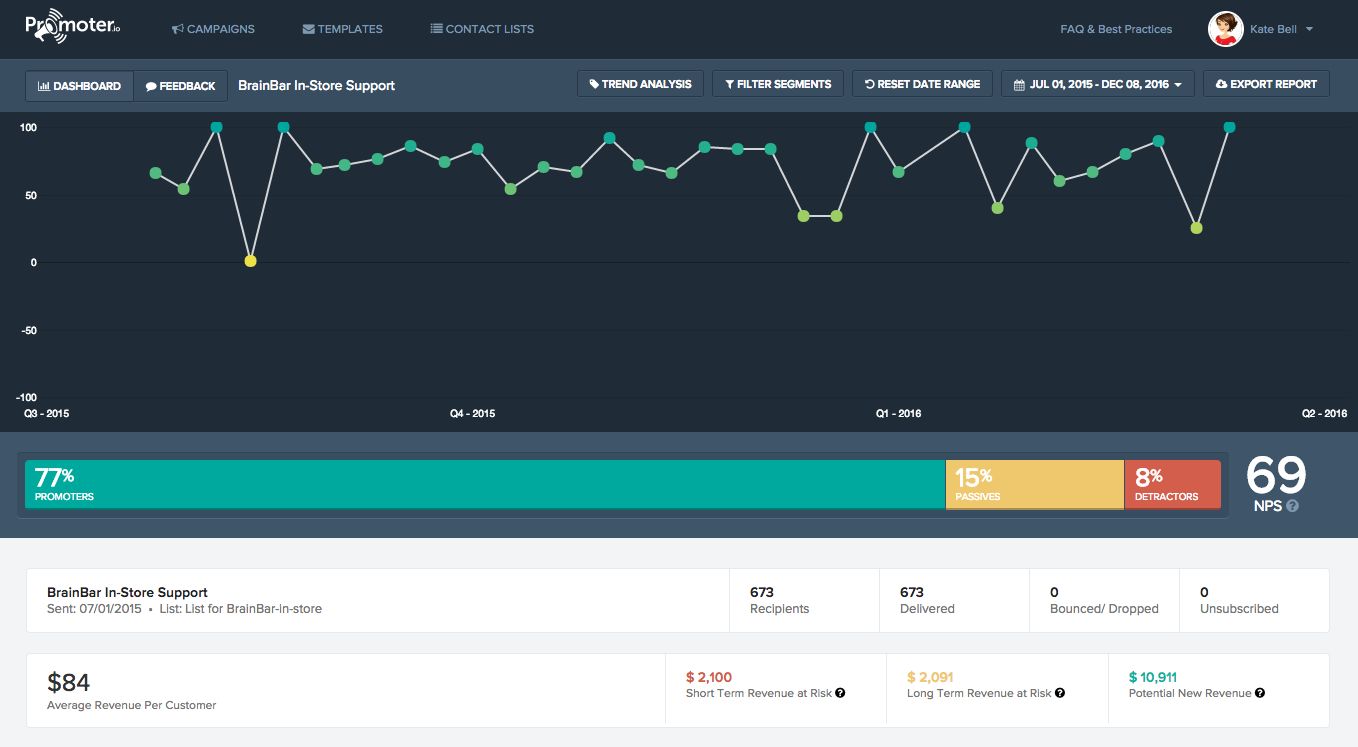Open the FAQ & Best Practices link

1116,29
